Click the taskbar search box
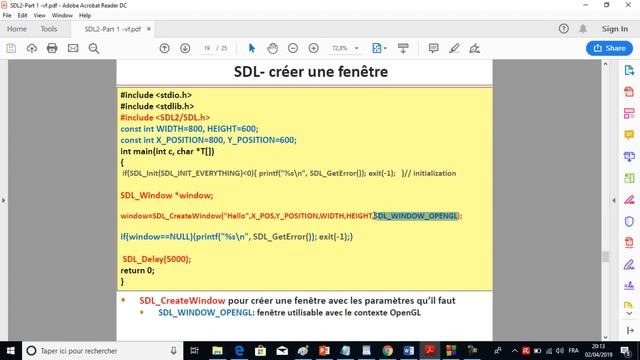The width and height of the screenshot is (640, 360). pos(102,351)
